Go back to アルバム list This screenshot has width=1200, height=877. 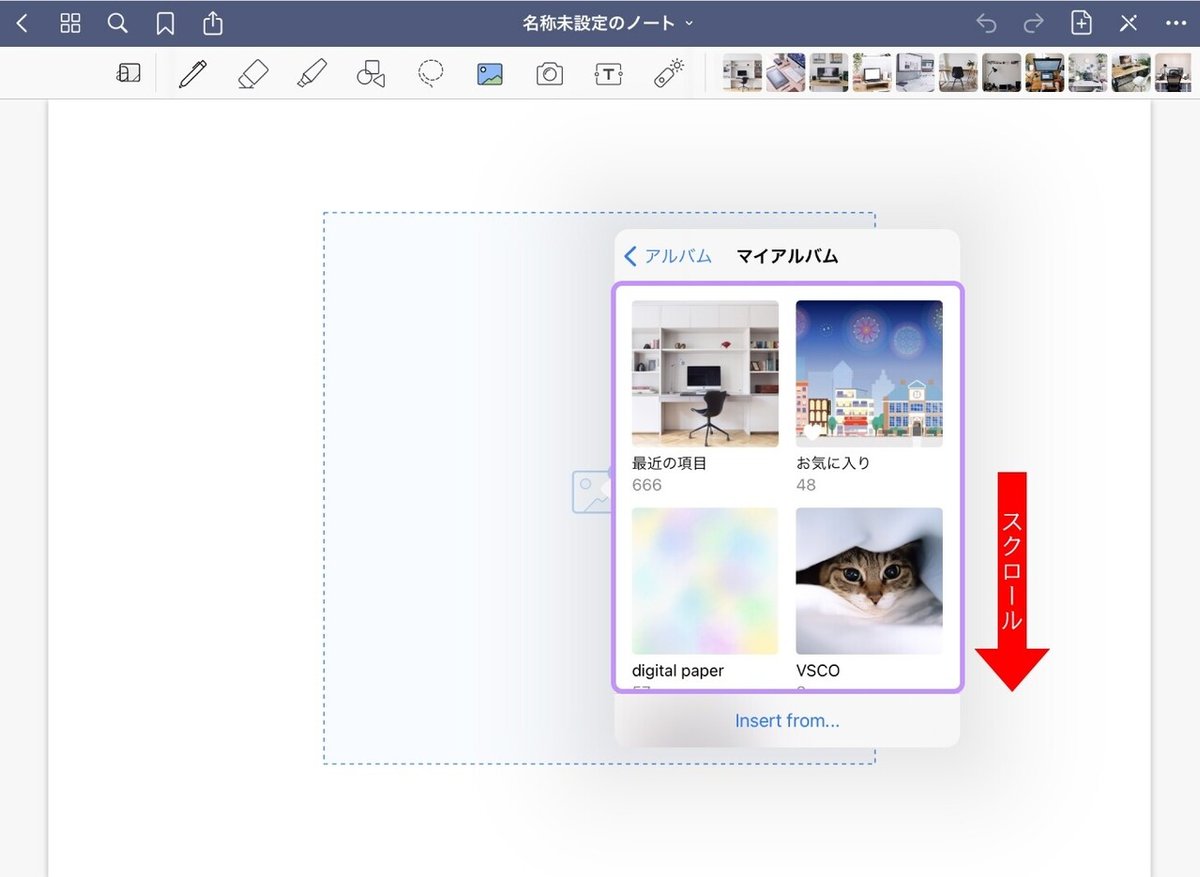pyautogui.click(x=668, y=256)
